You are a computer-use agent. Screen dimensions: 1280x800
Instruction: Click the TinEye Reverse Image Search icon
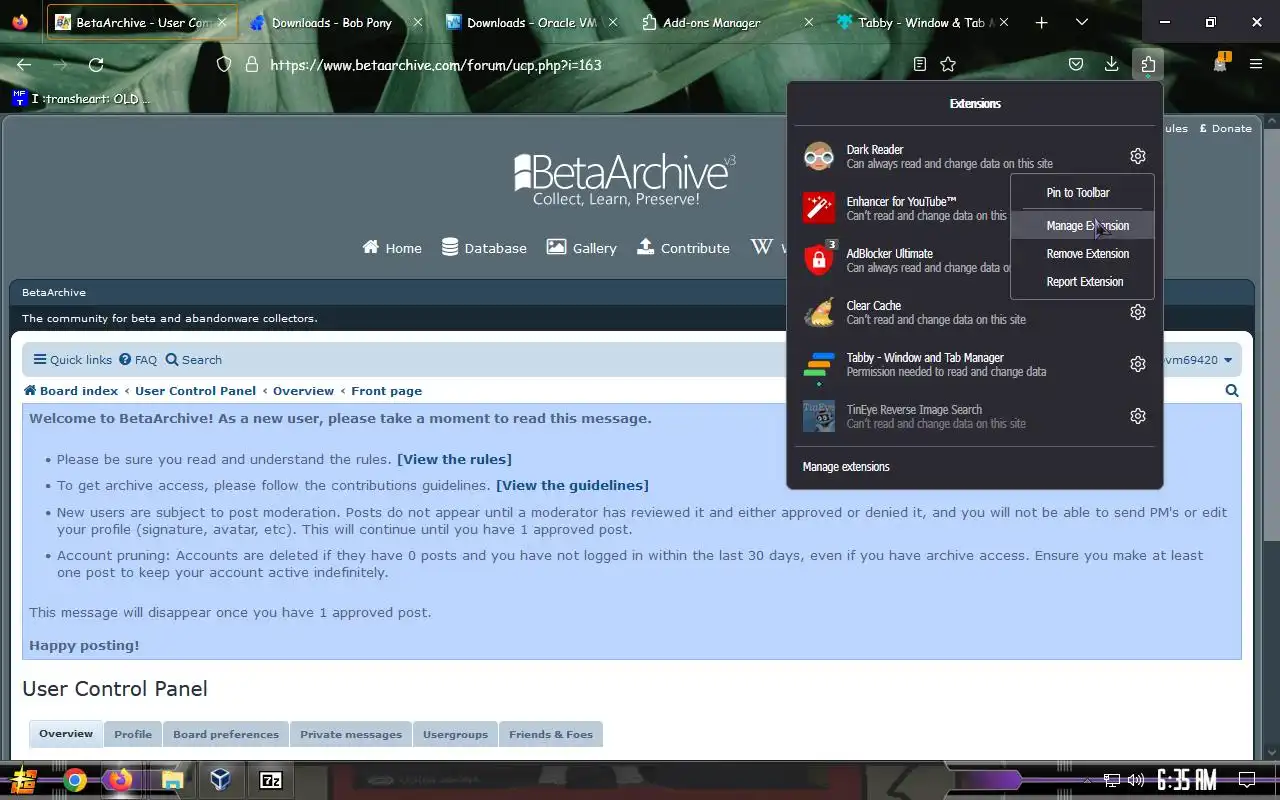(819, 416)
